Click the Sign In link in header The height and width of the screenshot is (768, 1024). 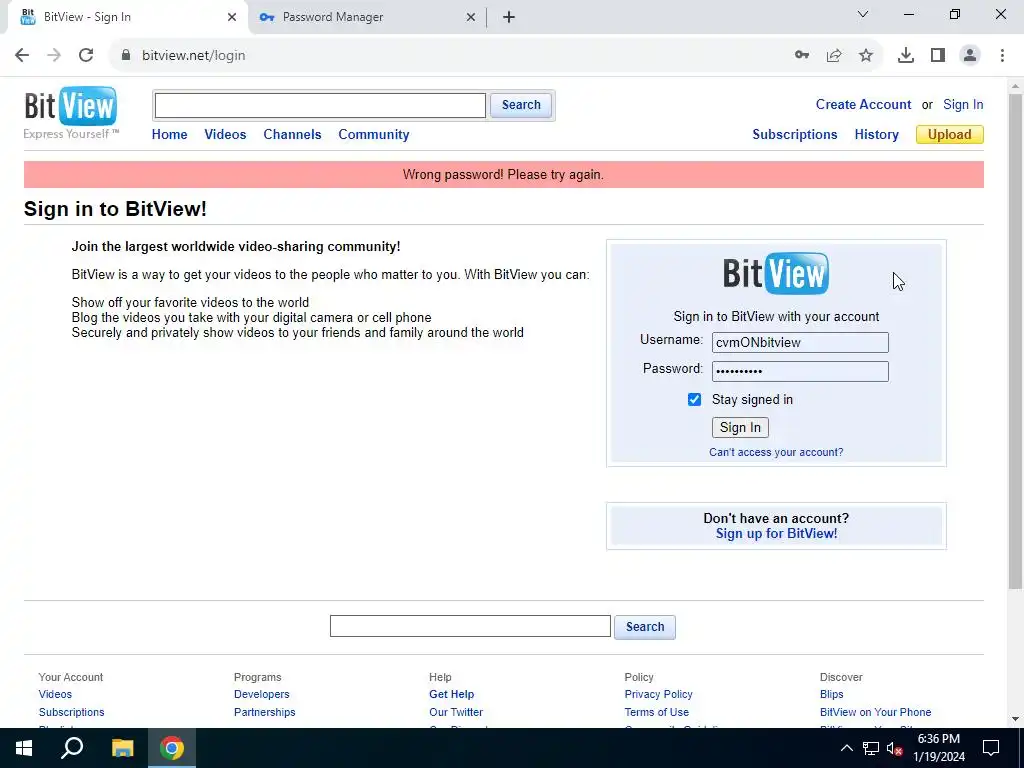[x=963, y=104]
